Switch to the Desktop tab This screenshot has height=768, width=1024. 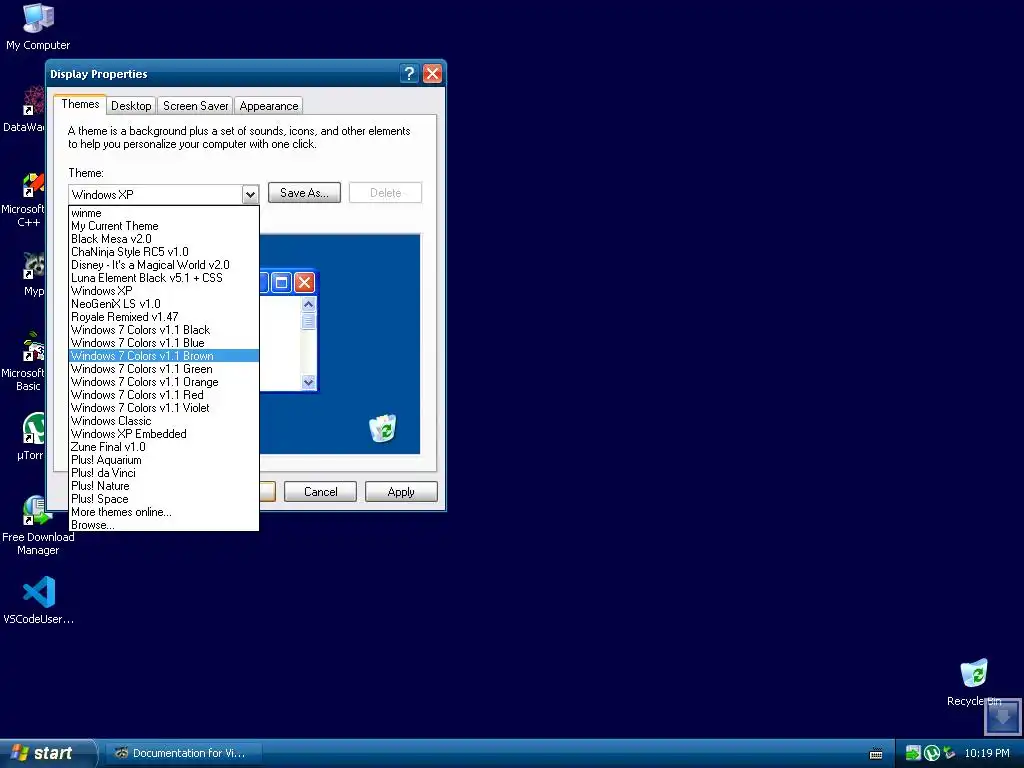(x=131, y=106)
